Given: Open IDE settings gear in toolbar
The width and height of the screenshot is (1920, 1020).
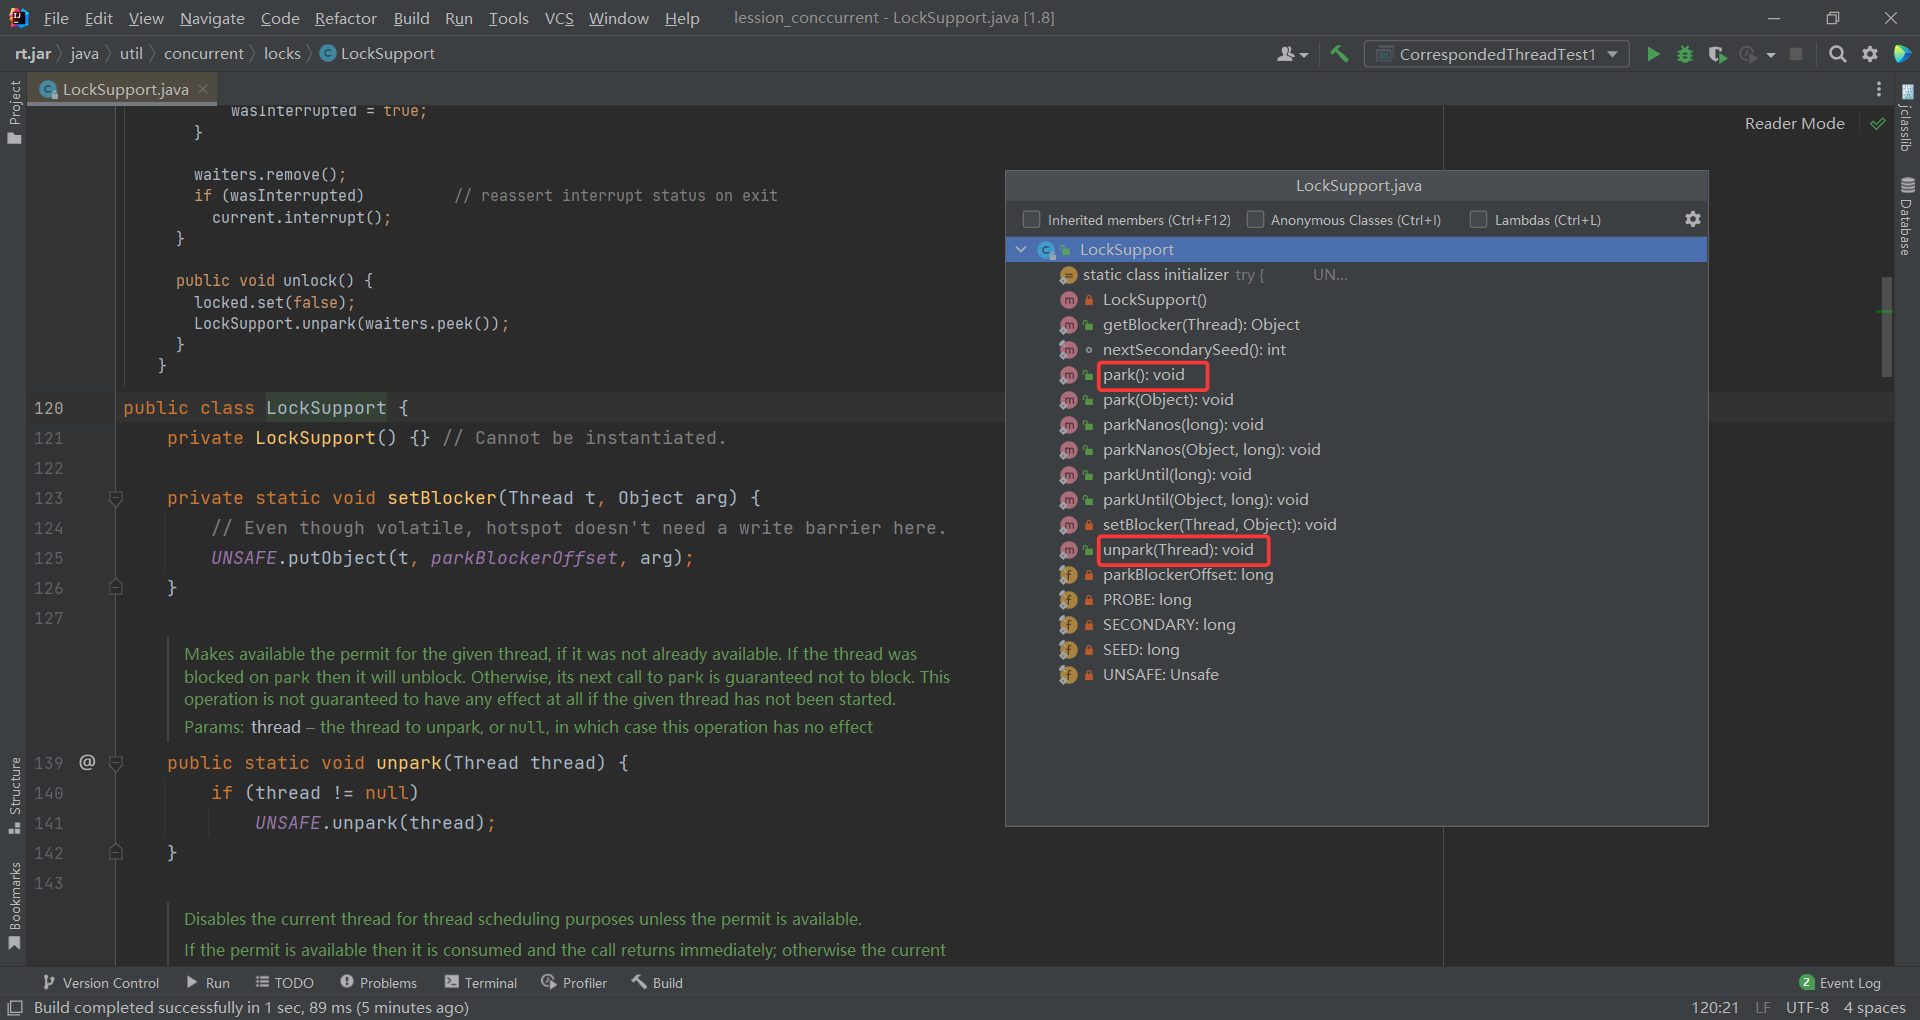Looking at the screenshot, I should [x=1870, y=54].
